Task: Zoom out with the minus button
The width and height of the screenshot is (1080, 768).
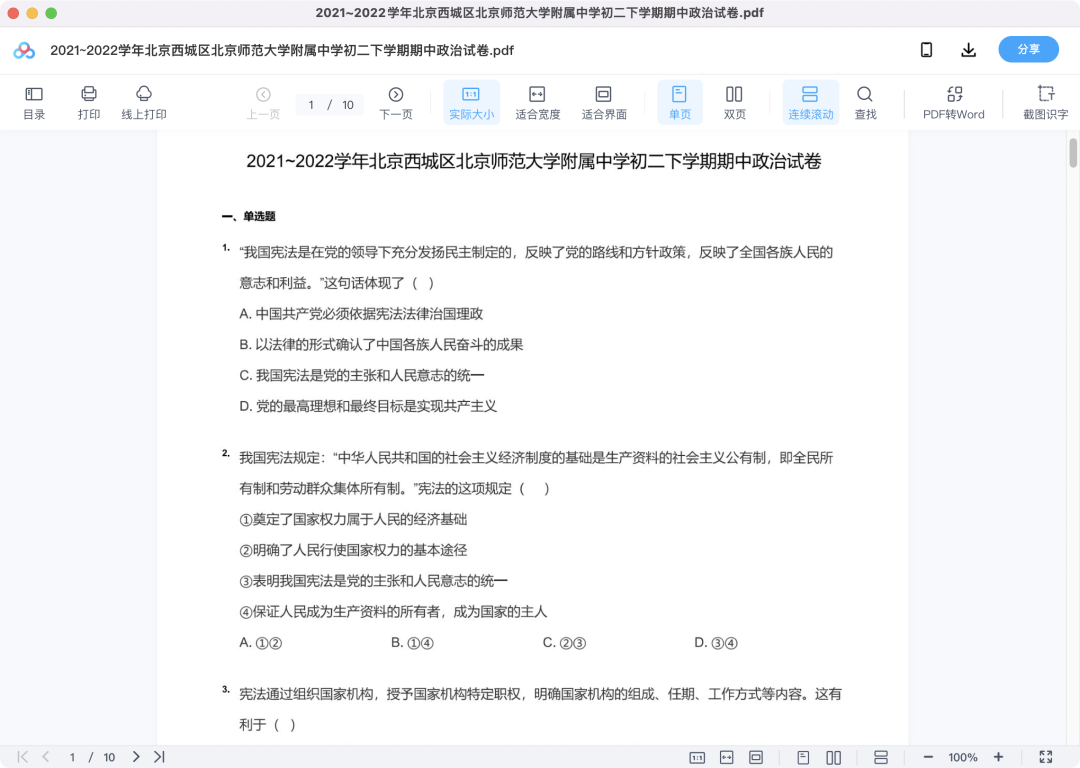Action: pyautogui.click(x=928, y=757)
